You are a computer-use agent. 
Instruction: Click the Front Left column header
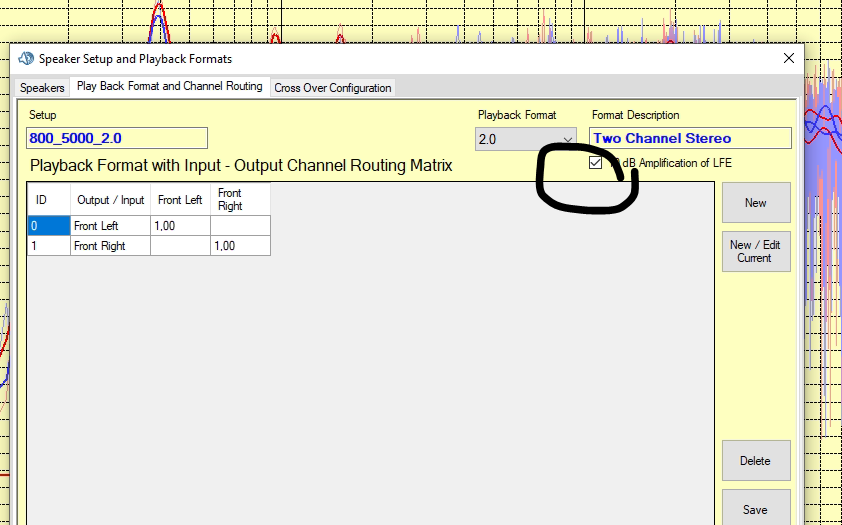(180, 200)
